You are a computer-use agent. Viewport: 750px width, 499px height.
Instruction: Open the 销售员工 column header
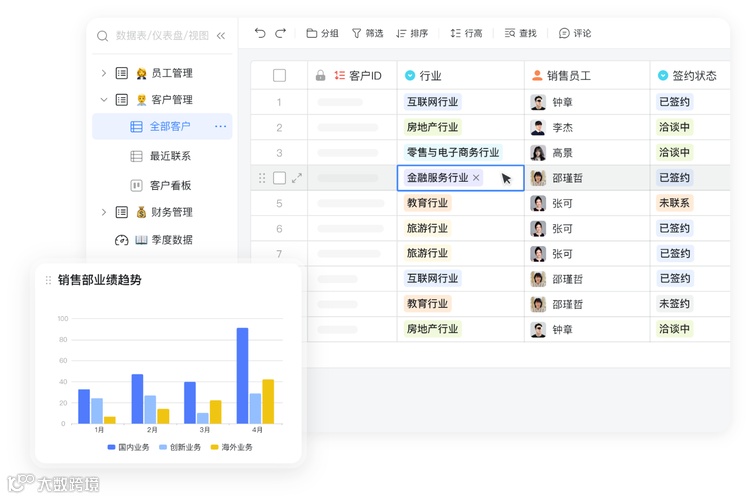tap(587, 76)
